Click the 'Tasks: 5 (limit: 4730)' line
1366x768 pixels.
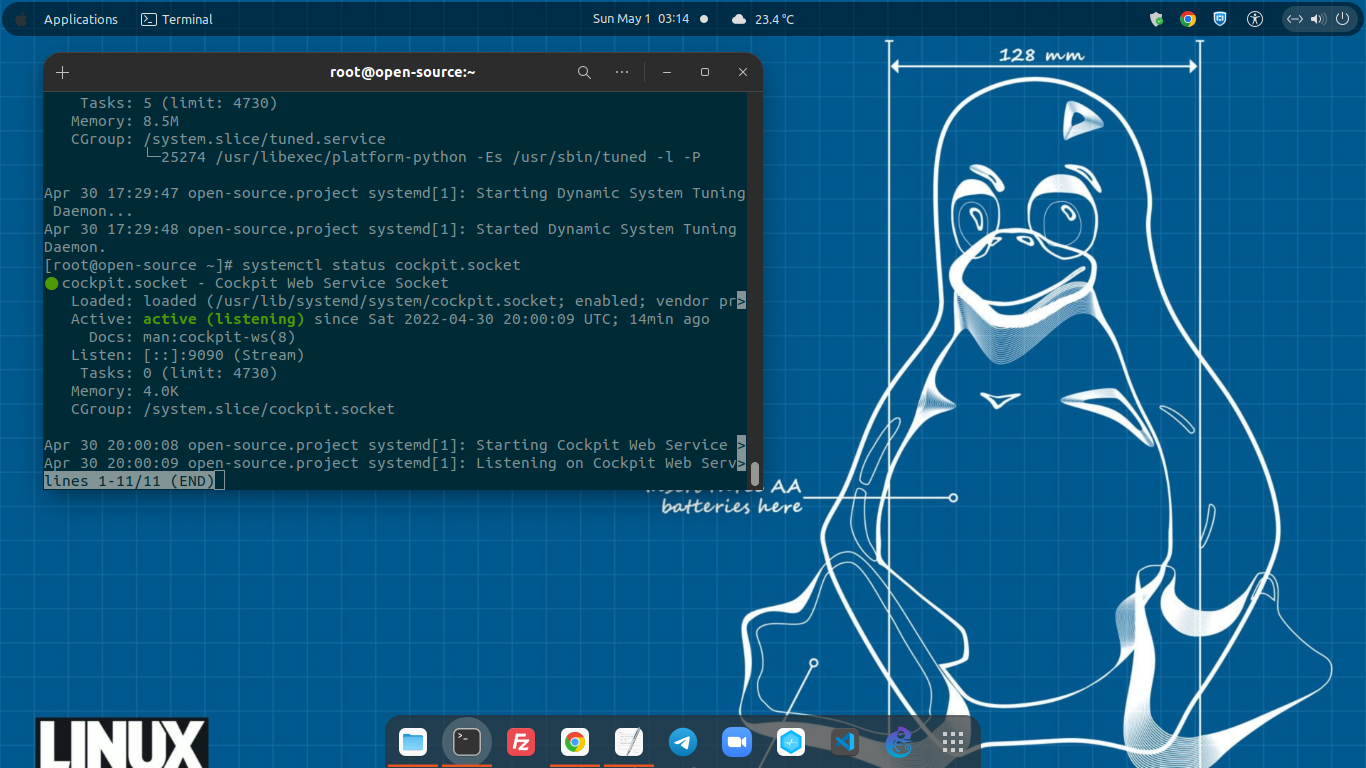click(x=178, y=103)
